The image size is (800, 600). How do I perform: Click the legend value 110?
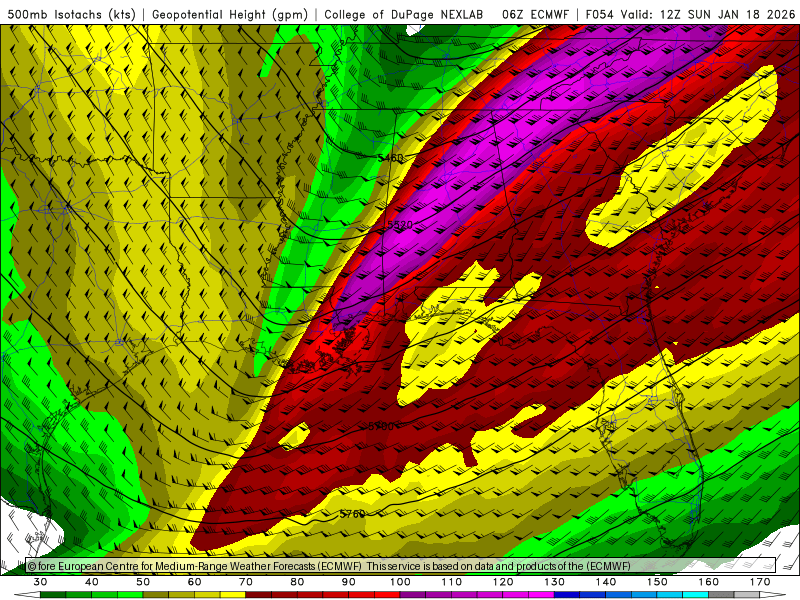452,582
